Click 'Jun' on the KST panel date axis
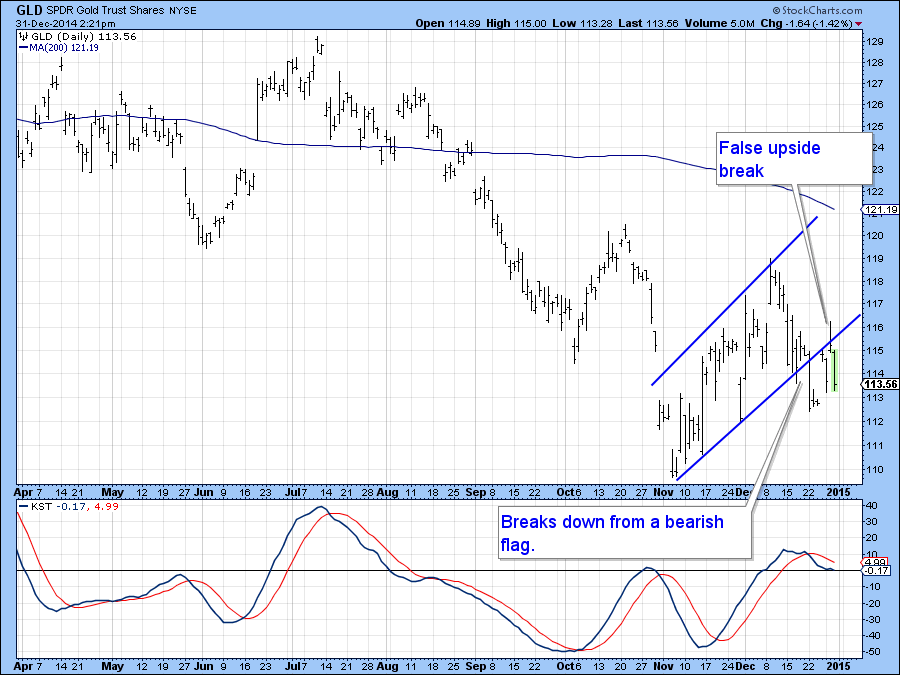The height and width of the screenshot is (675, 900). click(204, 666)
